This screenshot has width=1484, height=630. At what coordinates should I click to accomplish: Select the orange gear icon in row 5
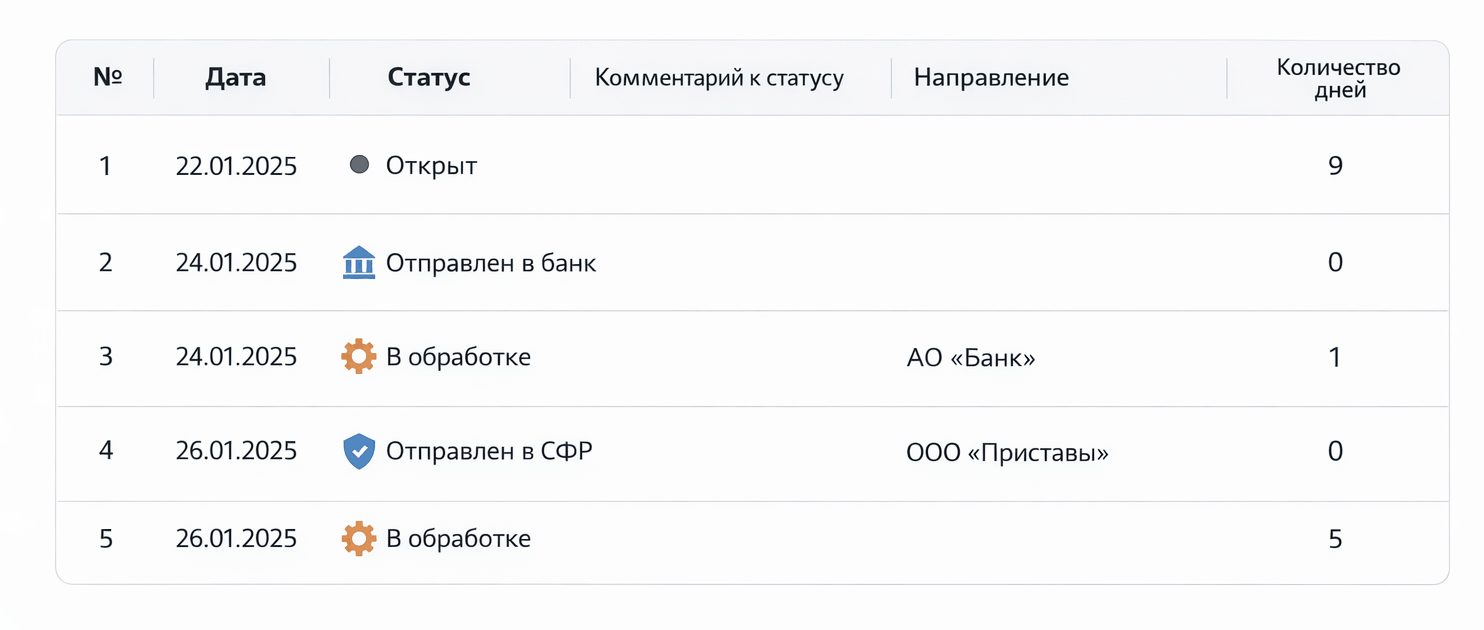tap(358, 538)
